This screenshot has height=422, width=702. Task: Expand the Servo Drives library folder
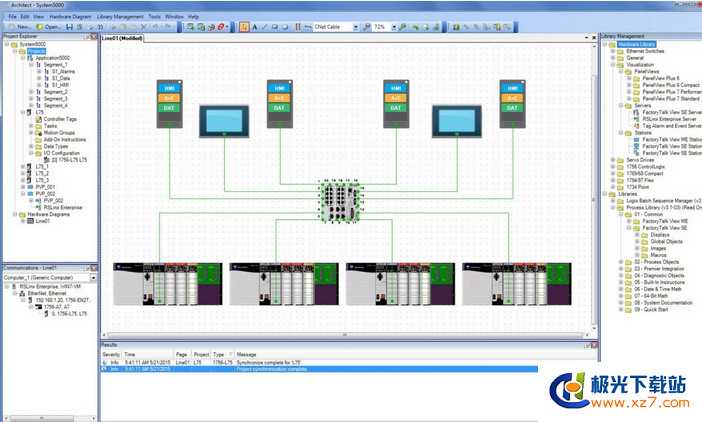pyautogui.click(x=613, y=160)
